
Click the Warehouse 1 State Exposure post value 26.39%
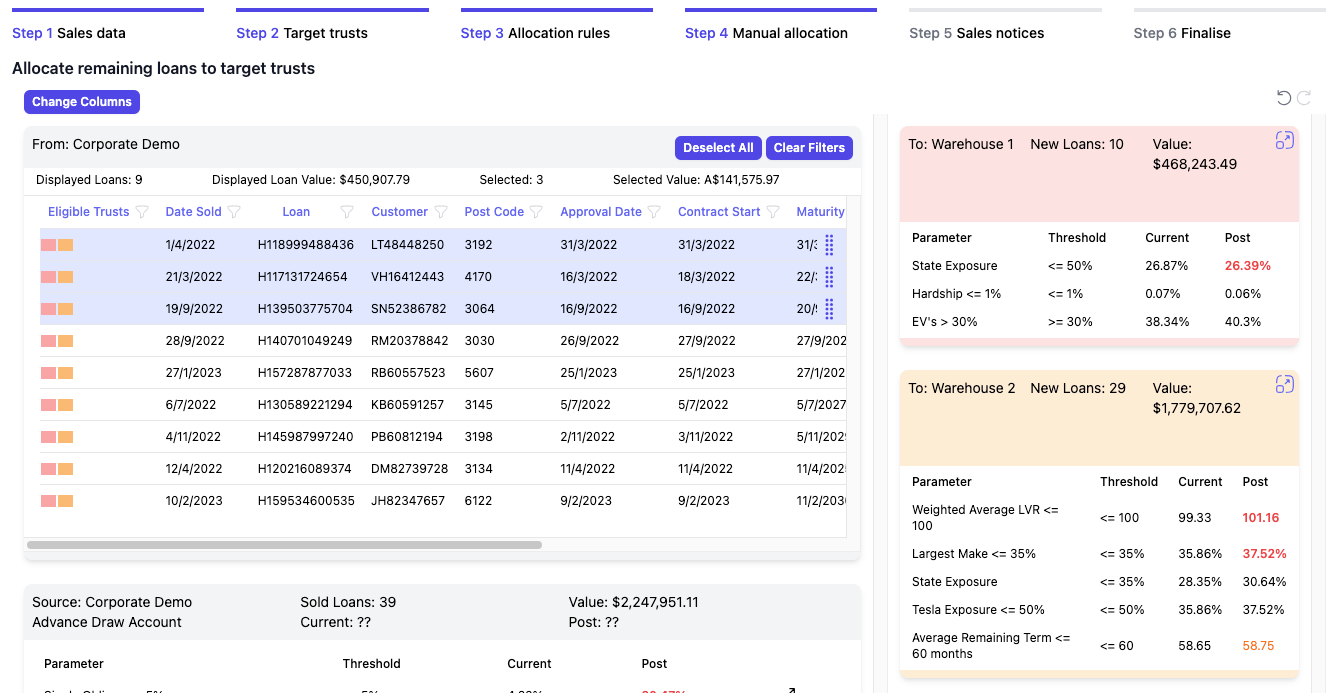[x=1249, y=266]
